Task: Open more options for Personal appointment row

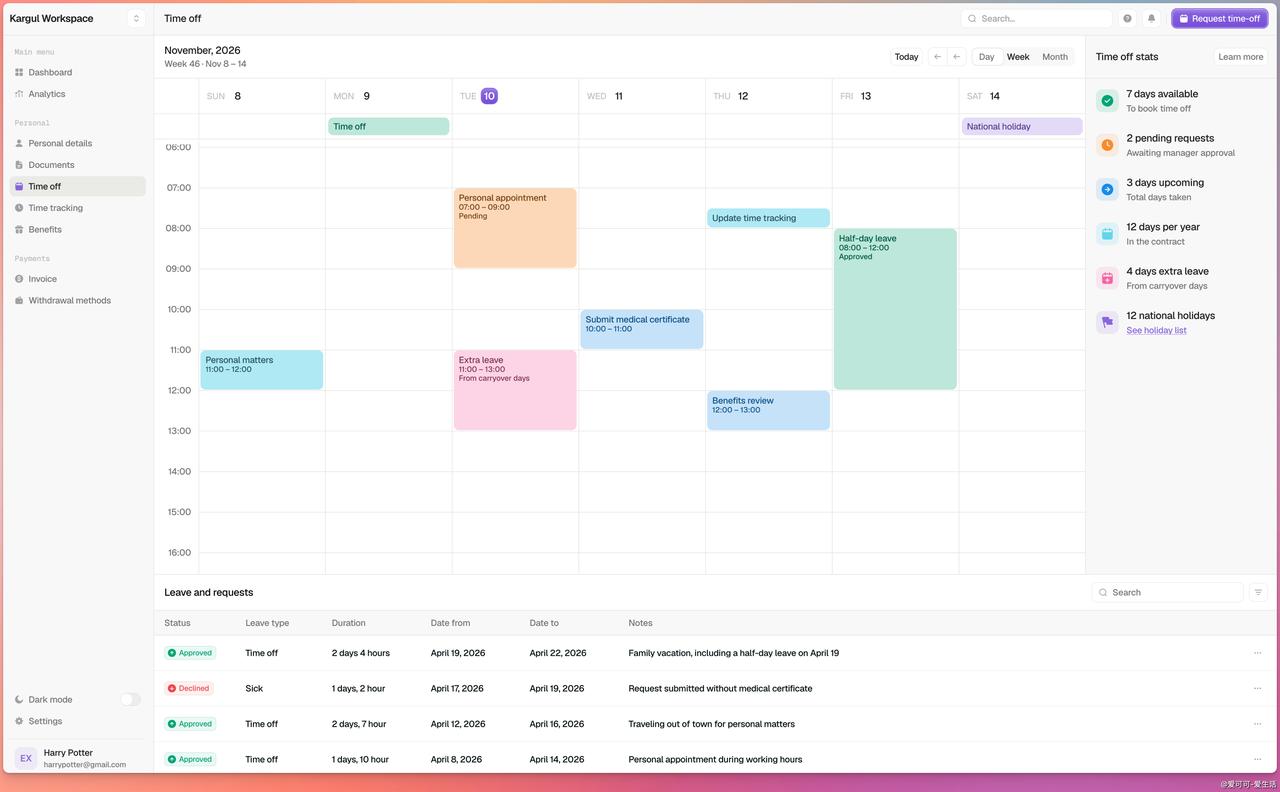Action: point(1258,759)
